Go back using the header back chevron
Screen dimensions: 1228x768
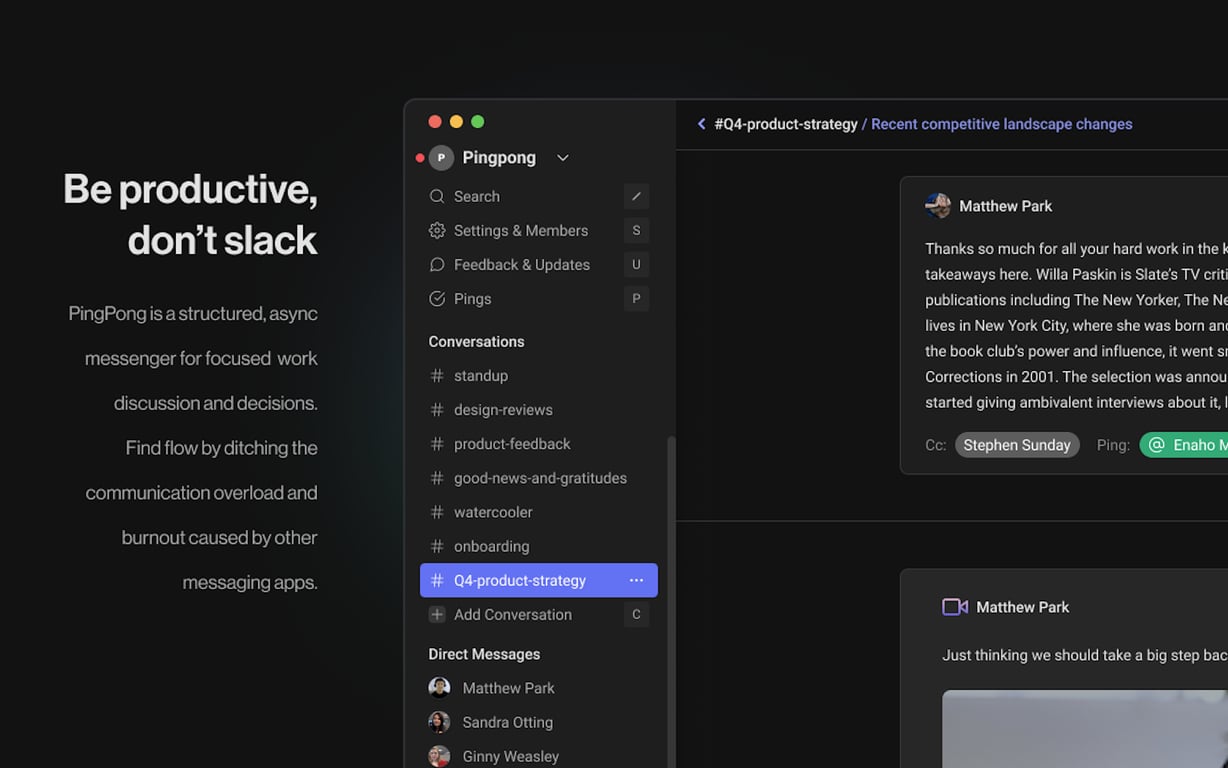[x=702, y=124]
